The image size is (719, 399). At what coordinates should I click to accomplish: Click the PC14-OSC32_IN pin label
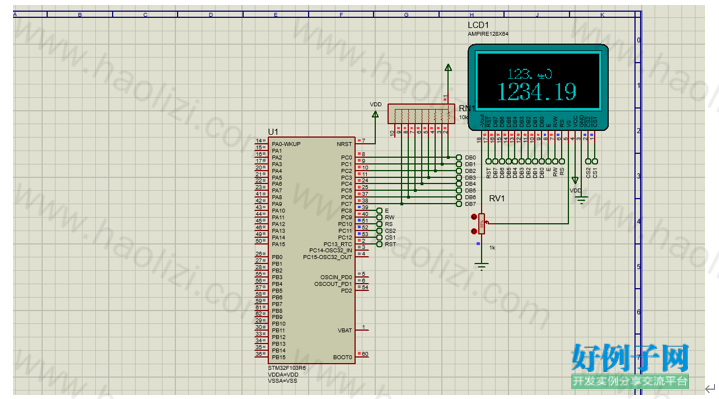[x=330, y=250]
